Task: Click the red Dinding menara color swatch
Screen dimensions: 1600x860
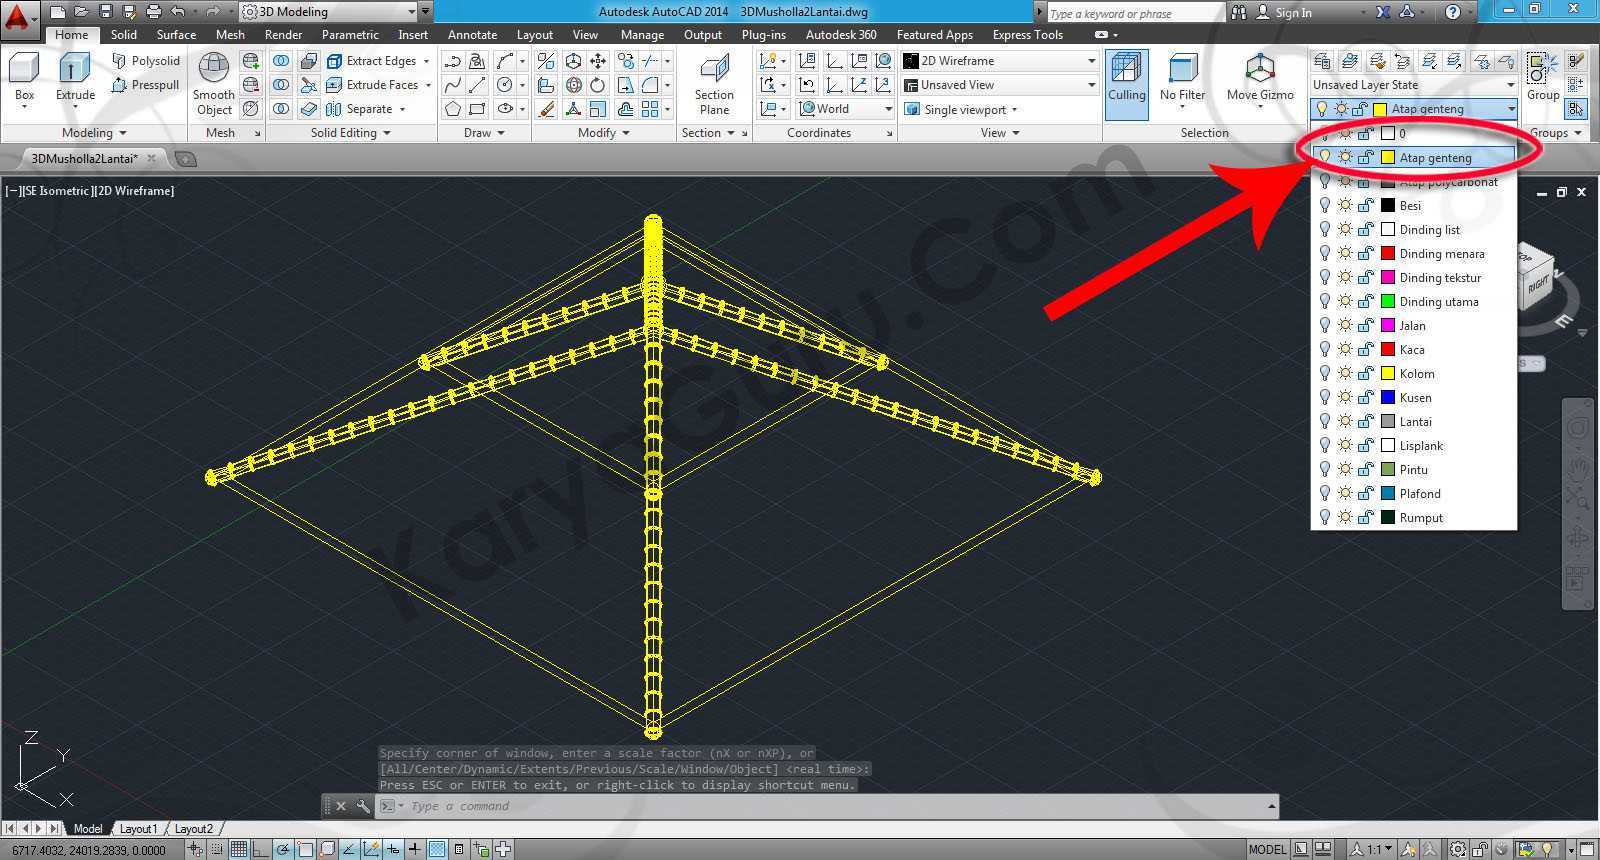Action: 1388,254
